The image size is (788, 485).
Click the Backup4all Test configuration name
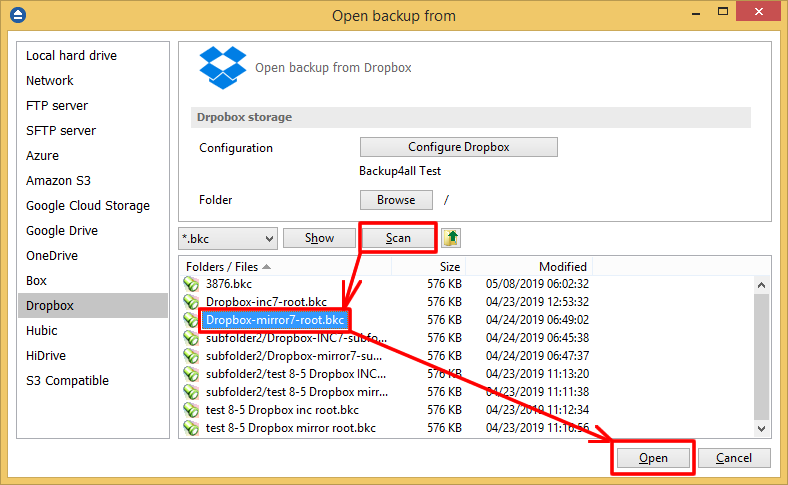coord(400,171)
